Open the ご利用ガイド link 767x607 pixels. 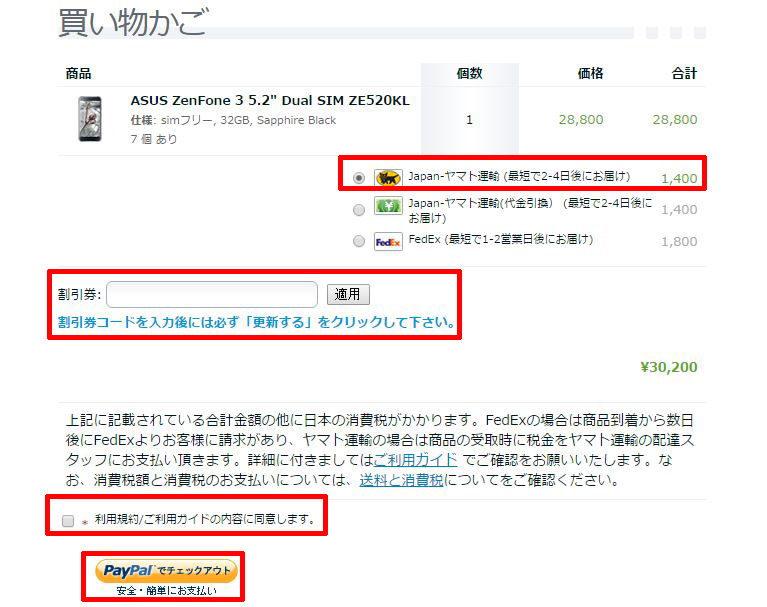pos(415,460)
